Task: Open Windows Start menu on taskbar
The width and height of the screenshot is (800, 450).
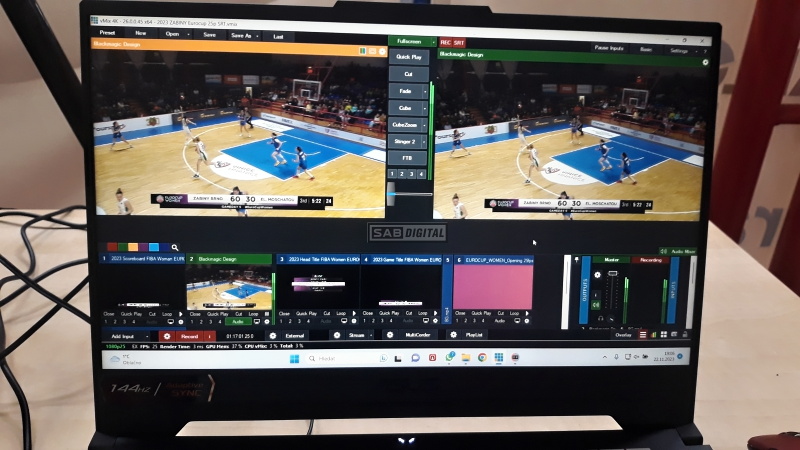Action: pos(294,358)
